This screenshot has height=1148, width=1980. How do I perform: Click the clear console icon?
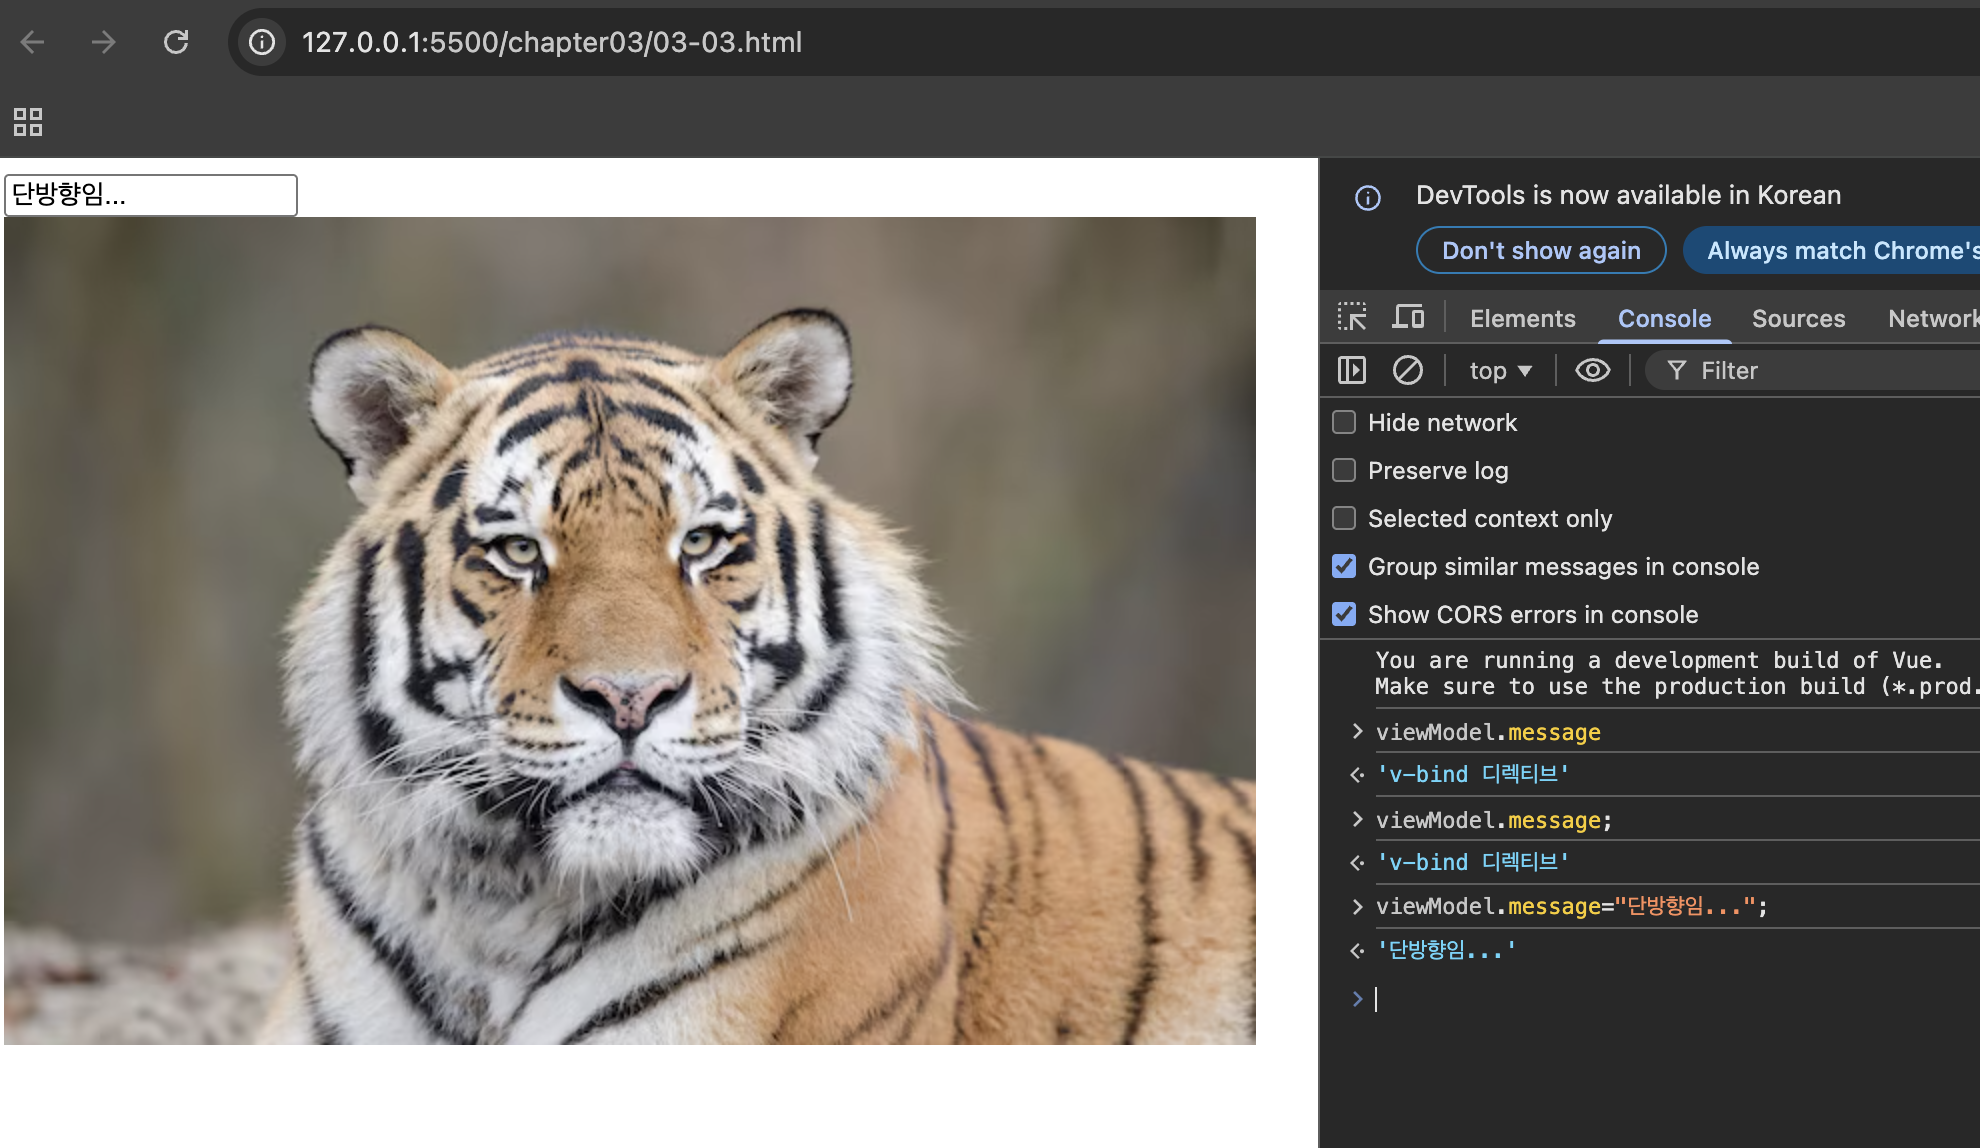(x=1407, y=370)
